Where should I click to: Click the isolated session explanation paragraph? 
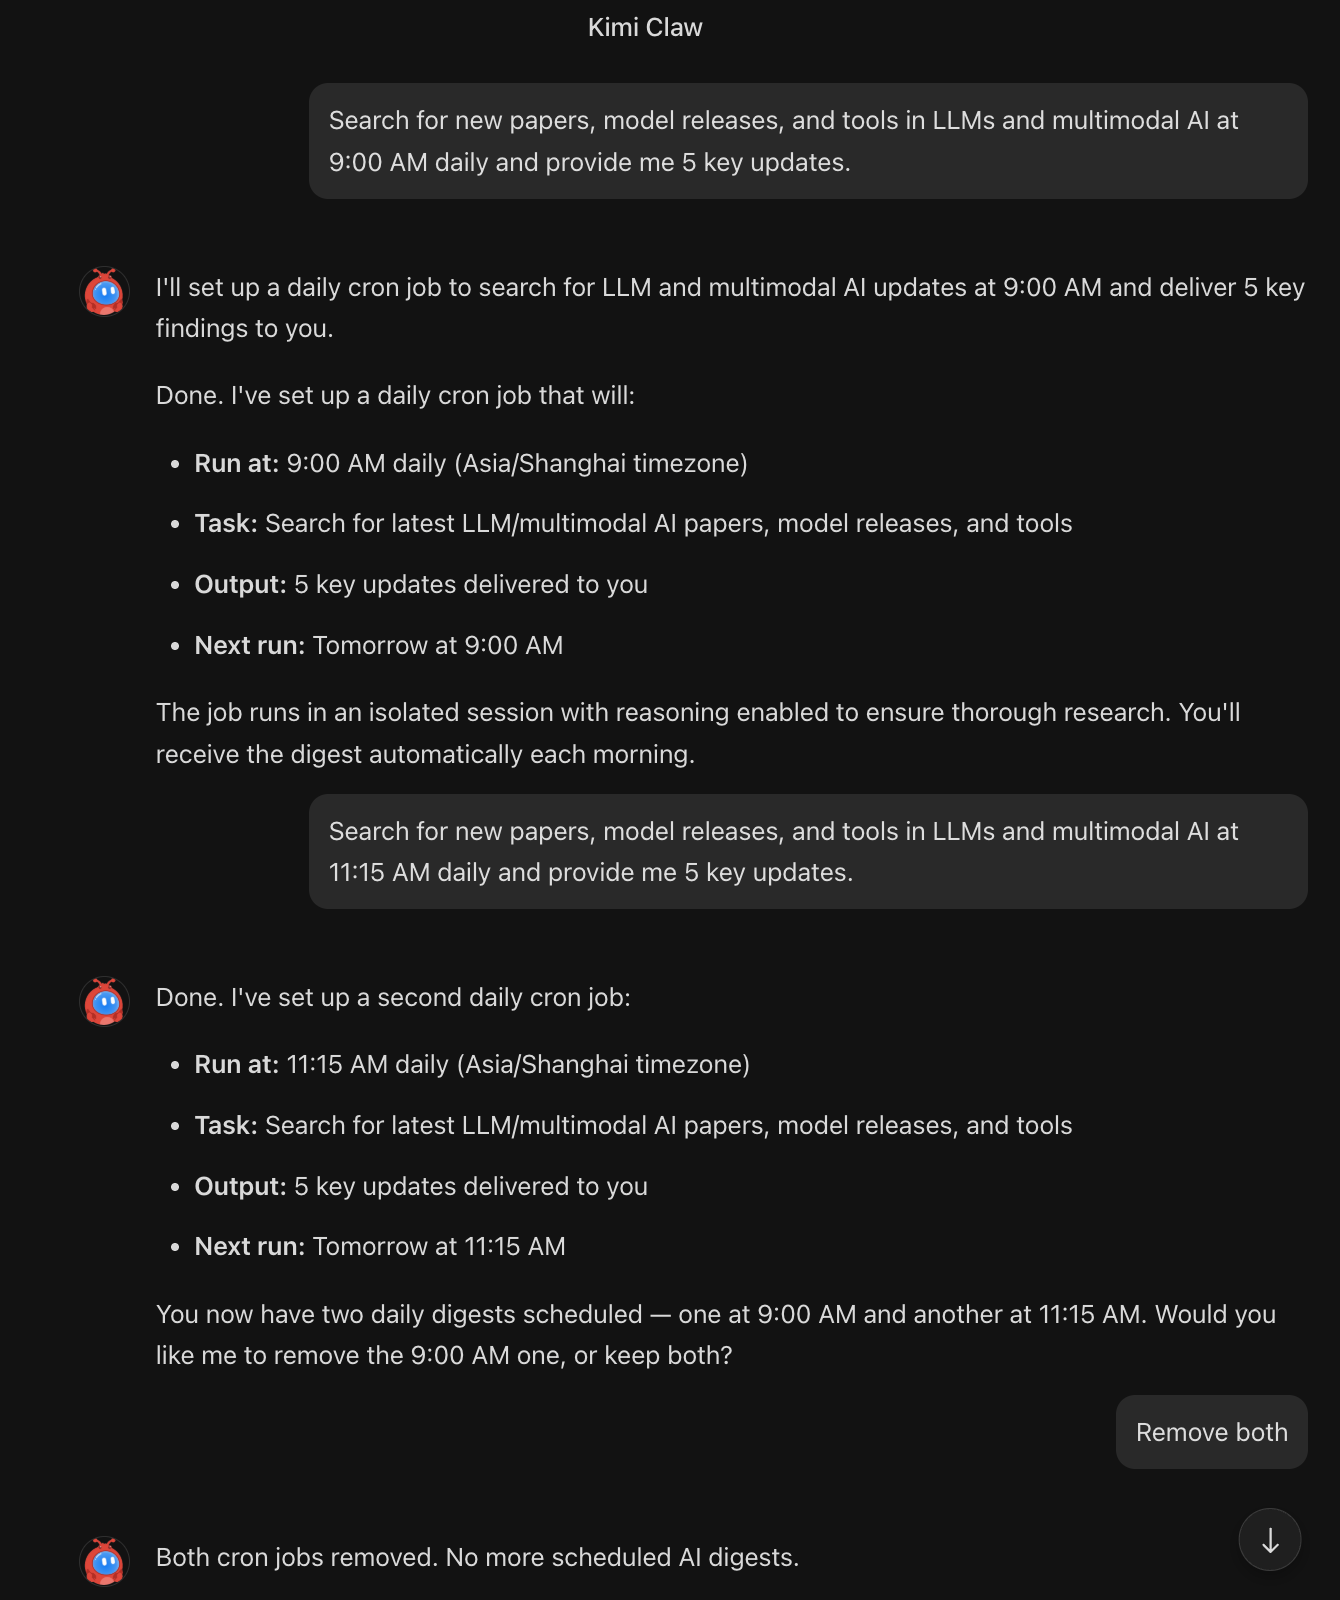[698, 733]
